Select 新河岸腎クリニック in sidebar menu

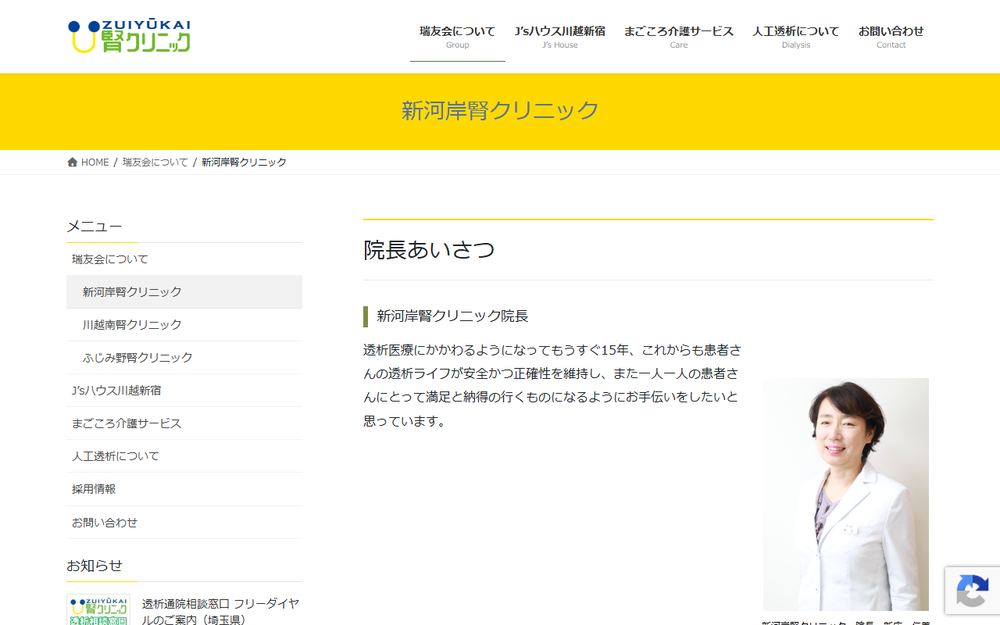pos(184,291)
